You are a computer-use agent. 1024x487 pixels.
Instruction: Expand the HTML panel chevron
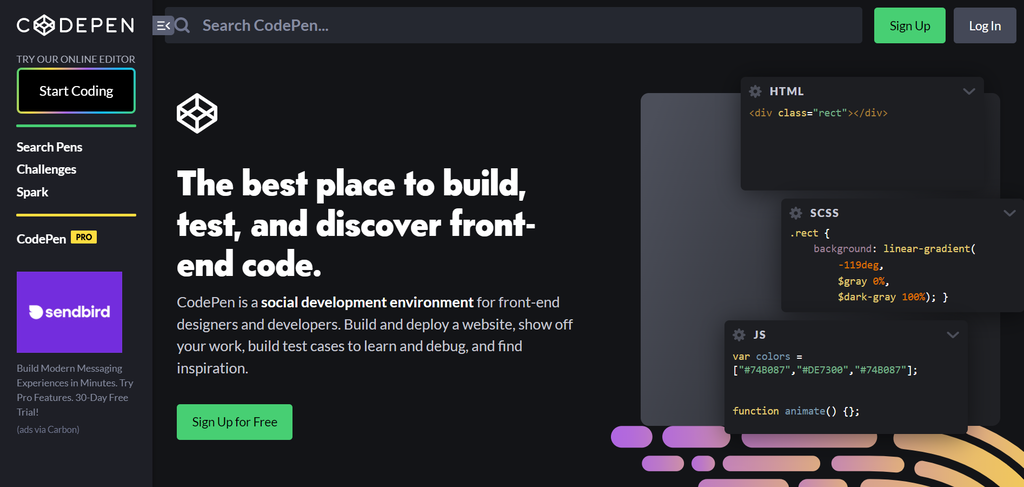(968, 91)
